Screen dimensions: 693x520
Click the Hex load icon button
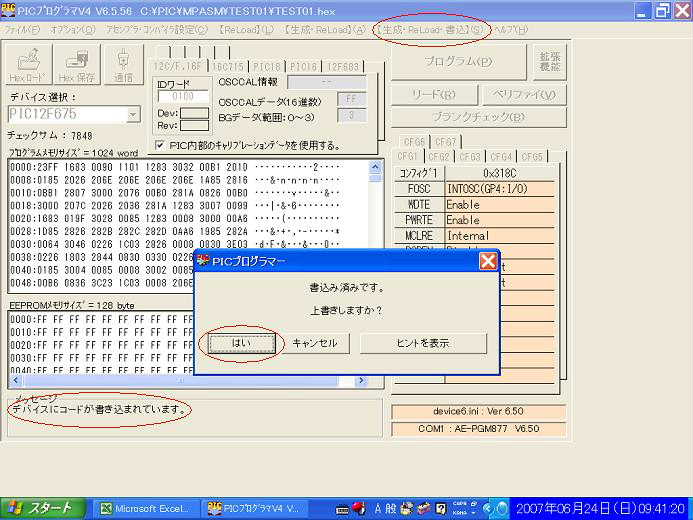(26, 62)
